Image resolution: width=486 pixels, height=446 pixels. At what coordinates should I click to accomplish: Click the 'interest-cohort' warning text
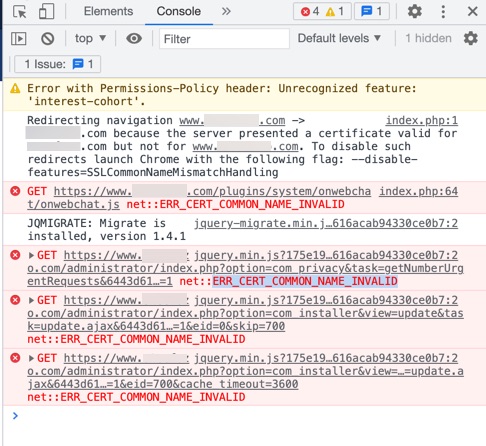click(86, 101)
